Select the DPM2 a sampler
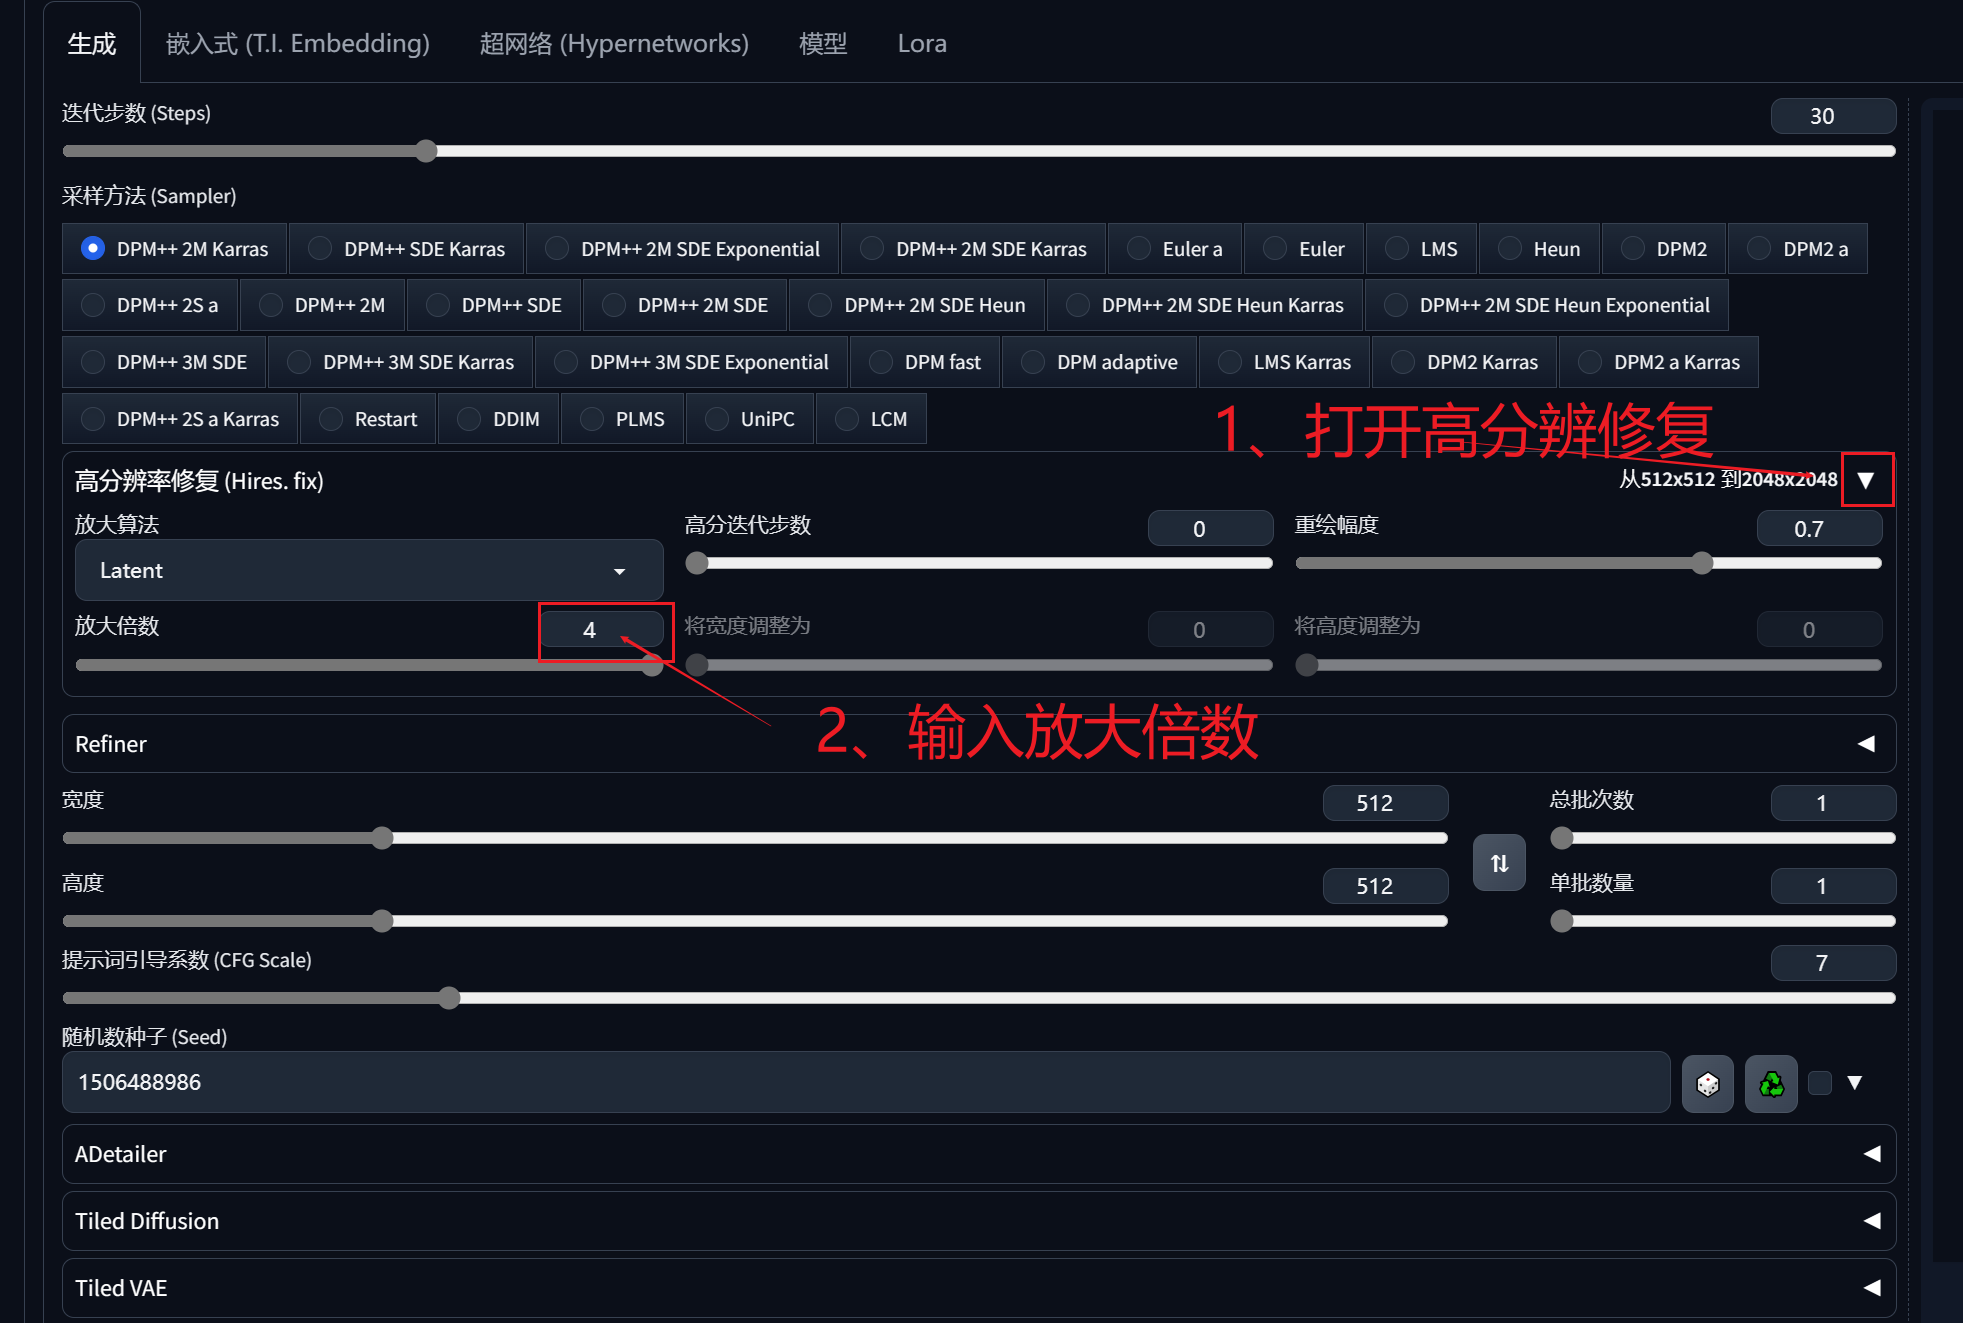1963x1323 pixels. (x=1798, y=249)
